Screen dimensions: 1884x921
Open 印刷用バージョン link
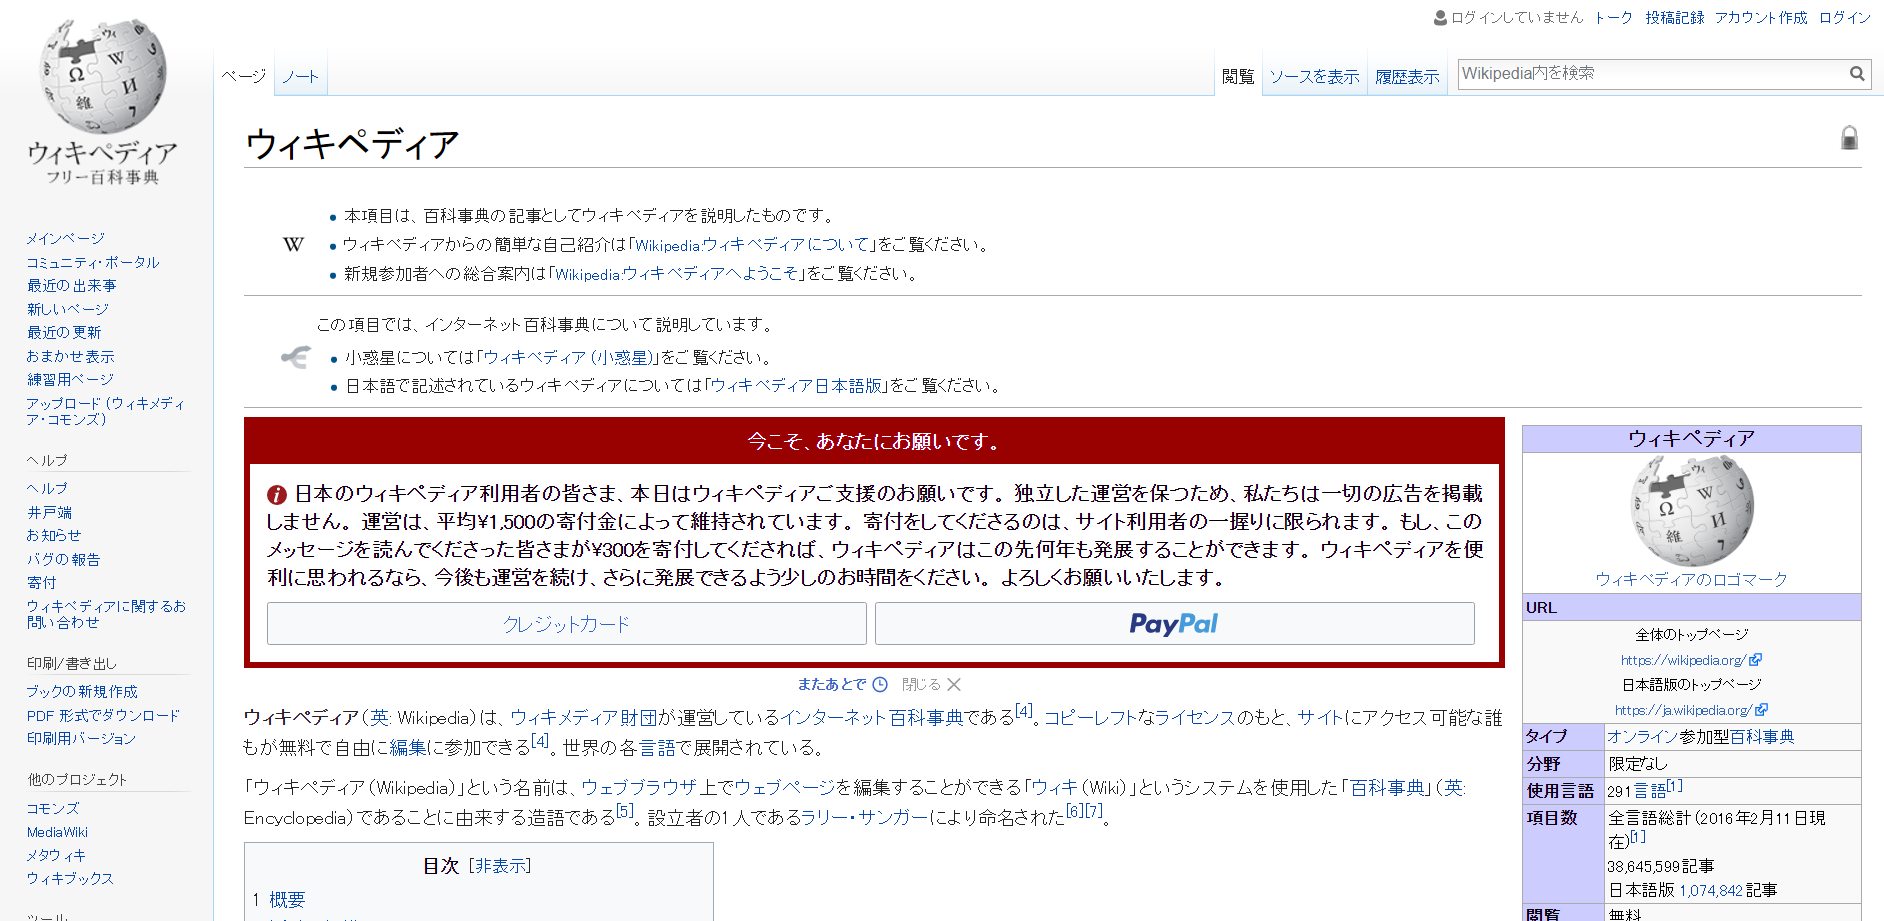[81, 739]
